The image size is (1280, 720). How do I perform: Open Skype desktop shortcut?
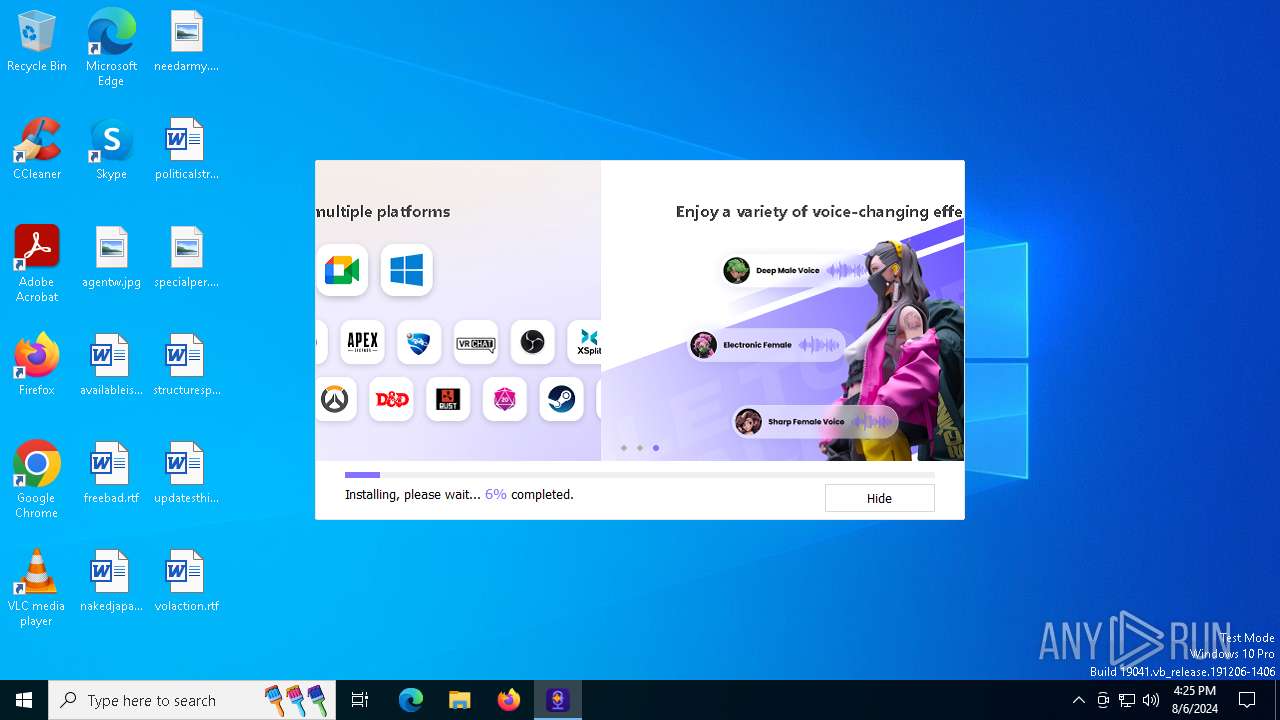coord(111,150)
